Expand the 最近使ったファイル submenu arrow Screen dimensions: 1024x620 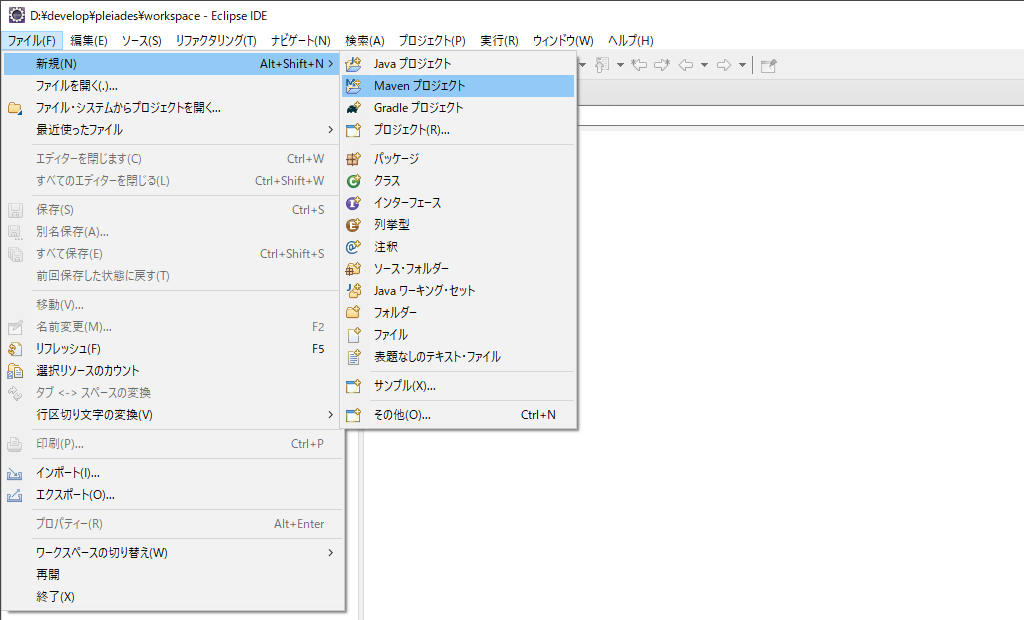click(x=330, y=130)
